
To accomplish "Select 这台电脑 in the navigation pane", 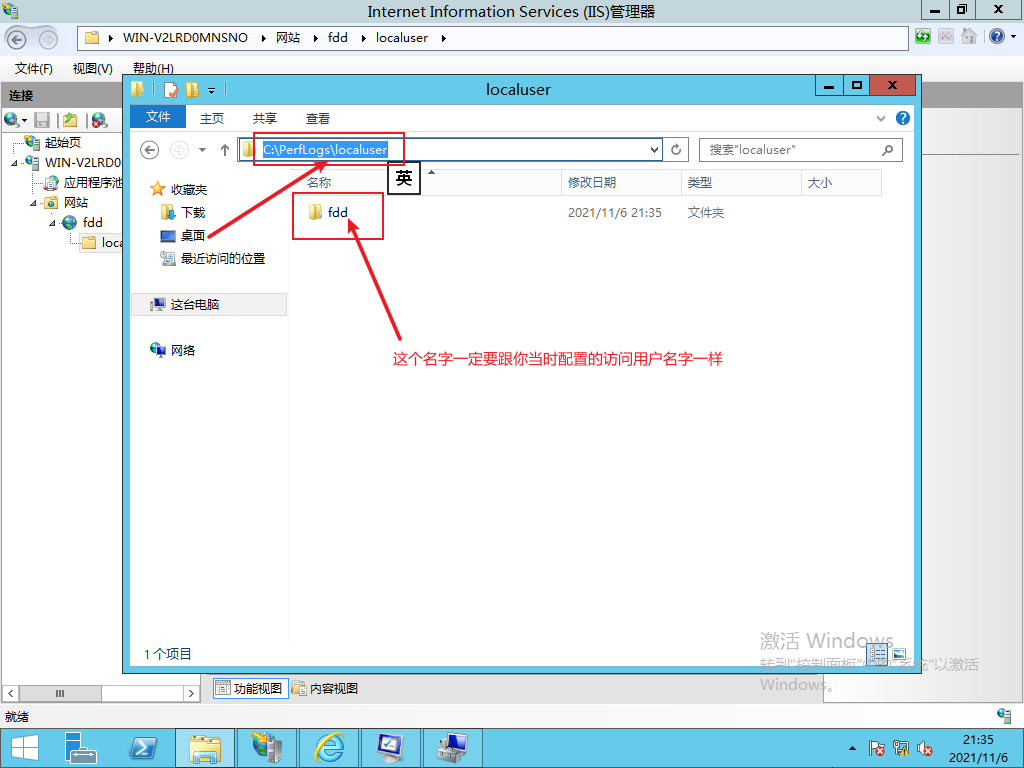I will click(195, 304).
